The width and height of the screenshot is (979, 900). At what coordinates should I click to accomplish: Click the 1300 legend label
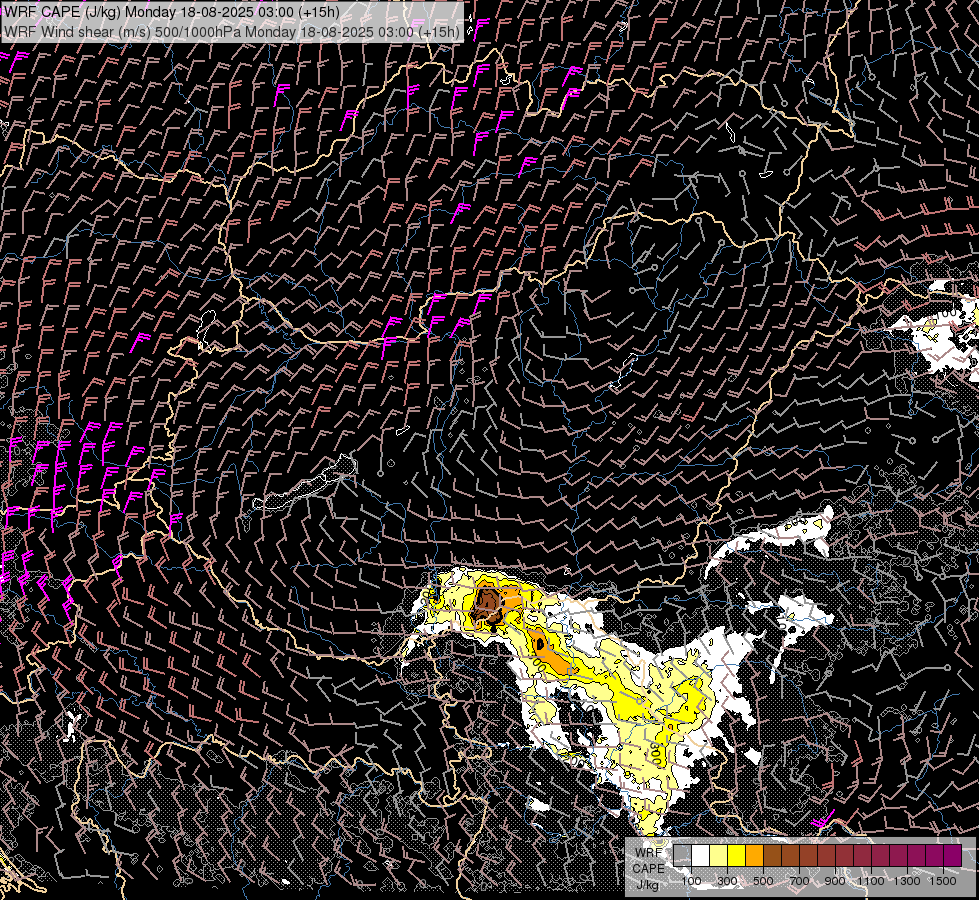tap(907, 881)
